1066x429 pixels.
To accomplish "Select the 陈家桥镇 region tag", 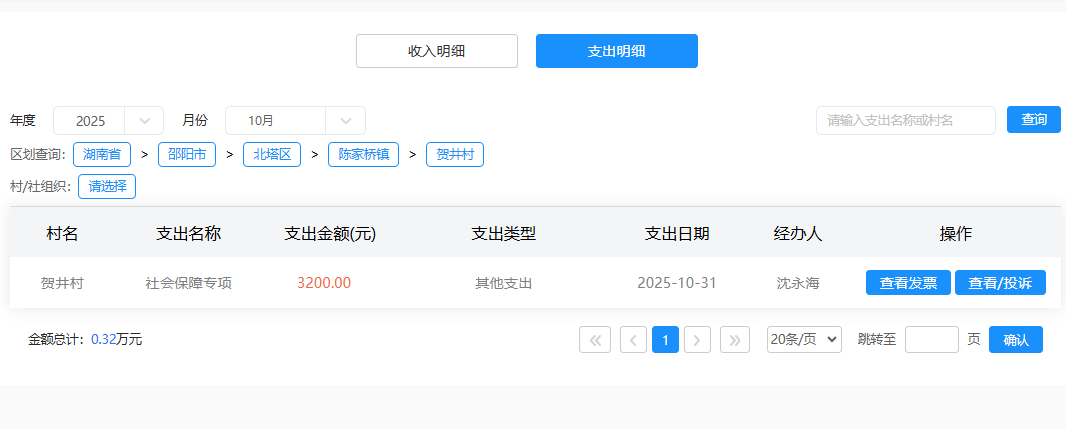I will coord(363,155).
